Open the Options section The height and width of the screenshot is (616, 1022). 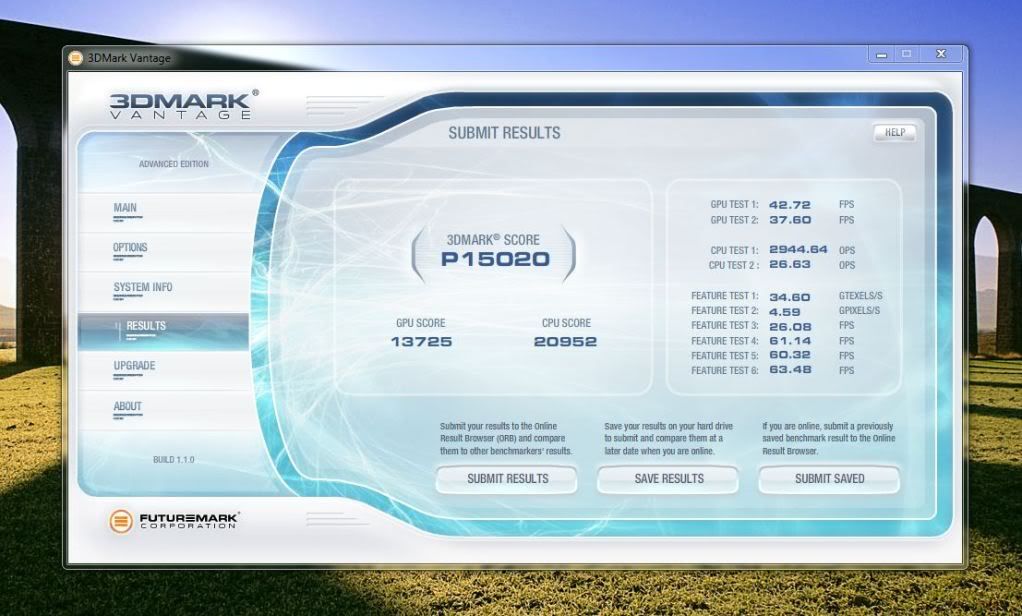(163, 252)
